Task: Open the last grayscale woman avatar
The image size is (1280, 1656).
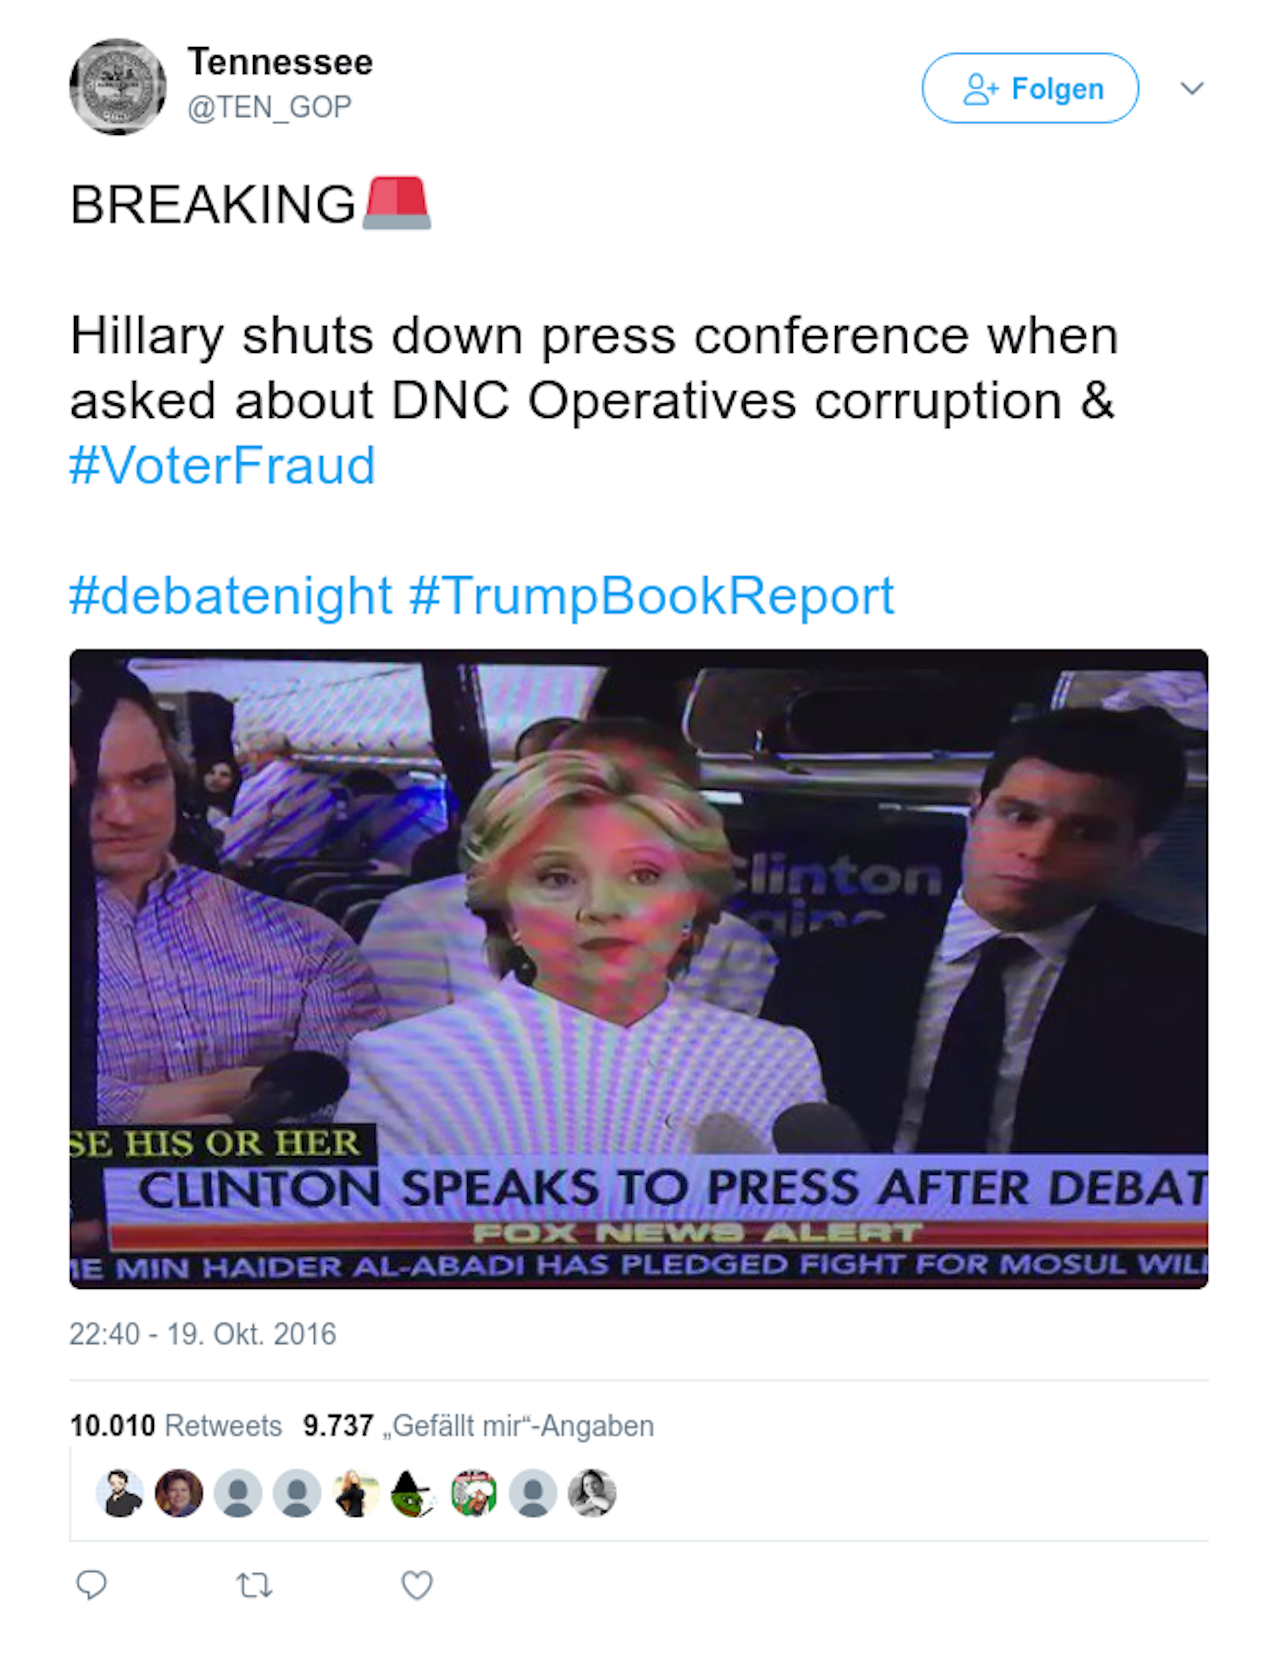Action: (592, 1493)
